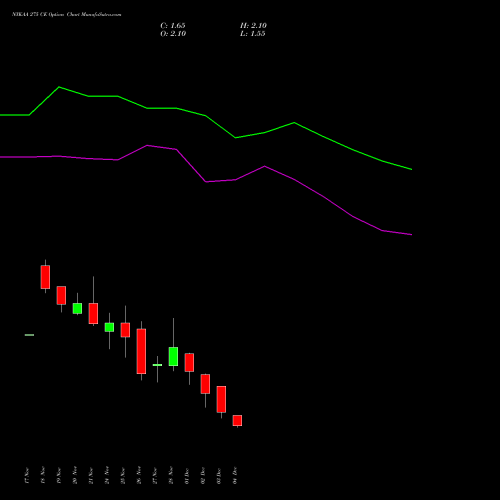This screenshot has height=500, width=500.
Task: Click the red 01 Dec candlestick
Action: coord(189,362)
